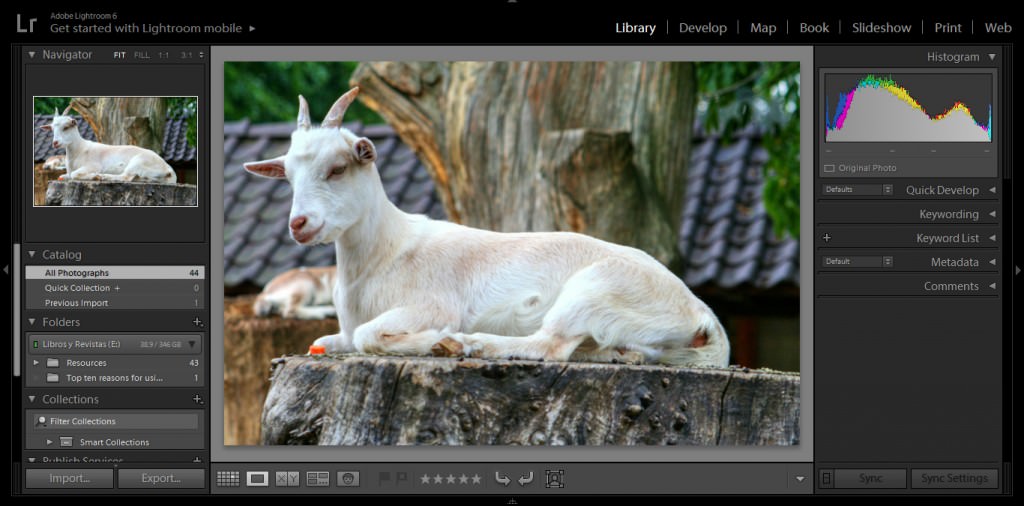The height and width of the screenshot is (506, 1024).
Task: Set flag as picked icon
Action: click(385, 479)
